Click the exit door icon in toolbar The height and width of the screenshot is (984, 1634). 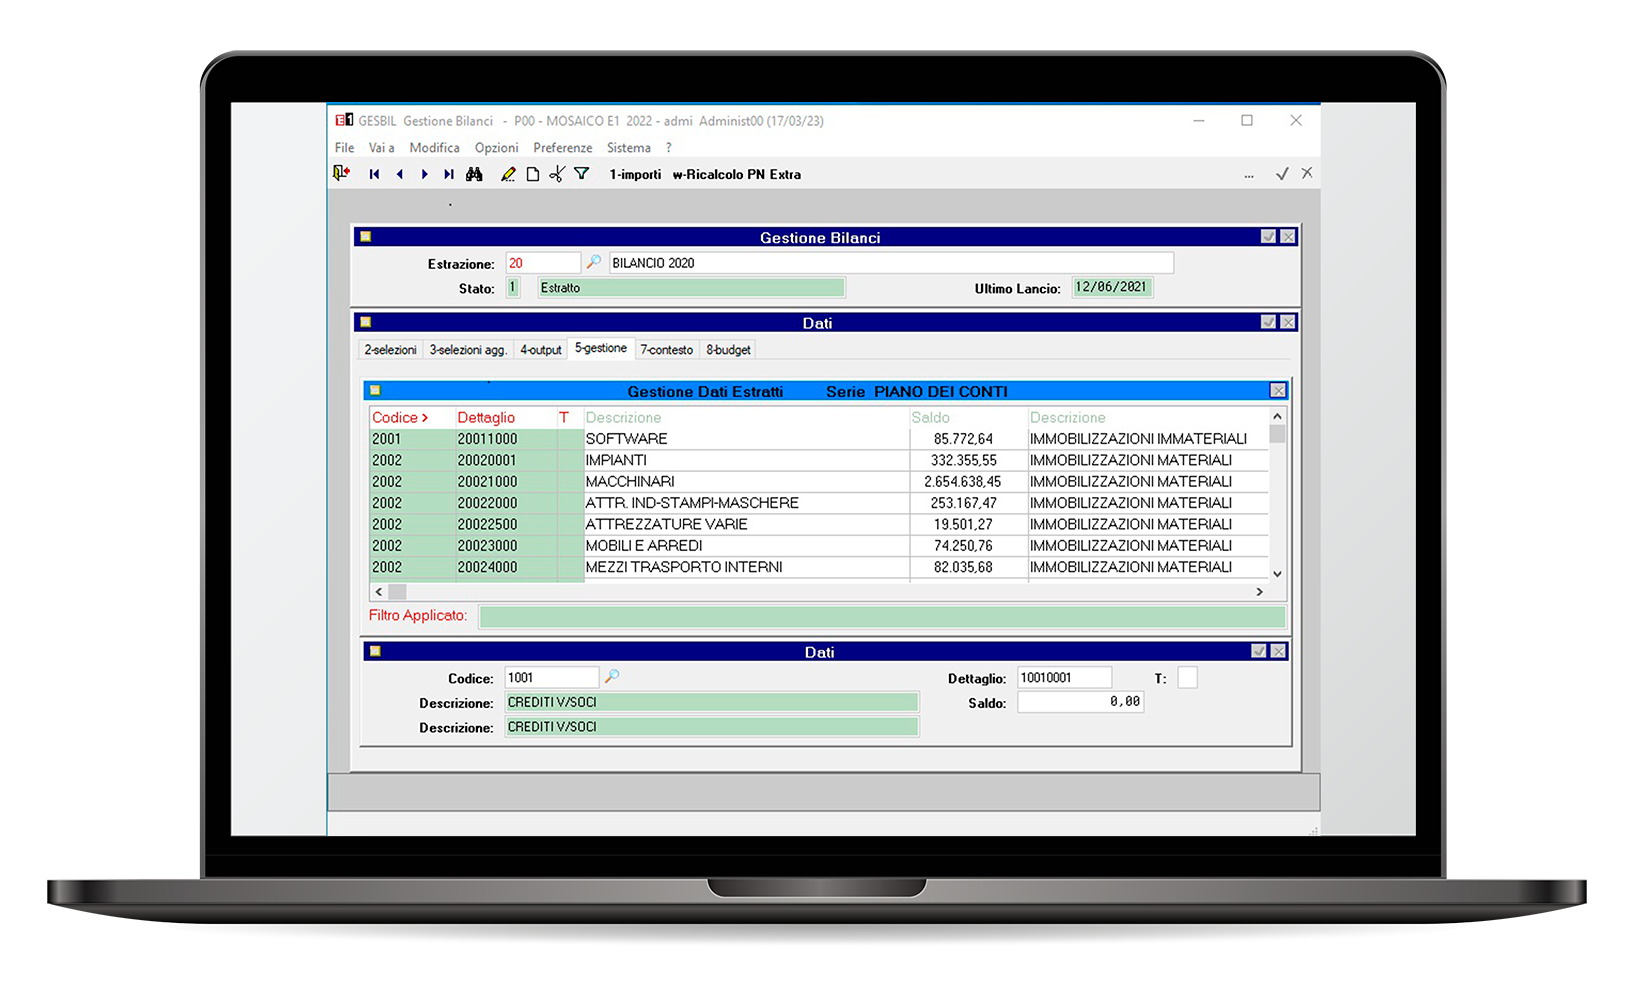(342, 174)
